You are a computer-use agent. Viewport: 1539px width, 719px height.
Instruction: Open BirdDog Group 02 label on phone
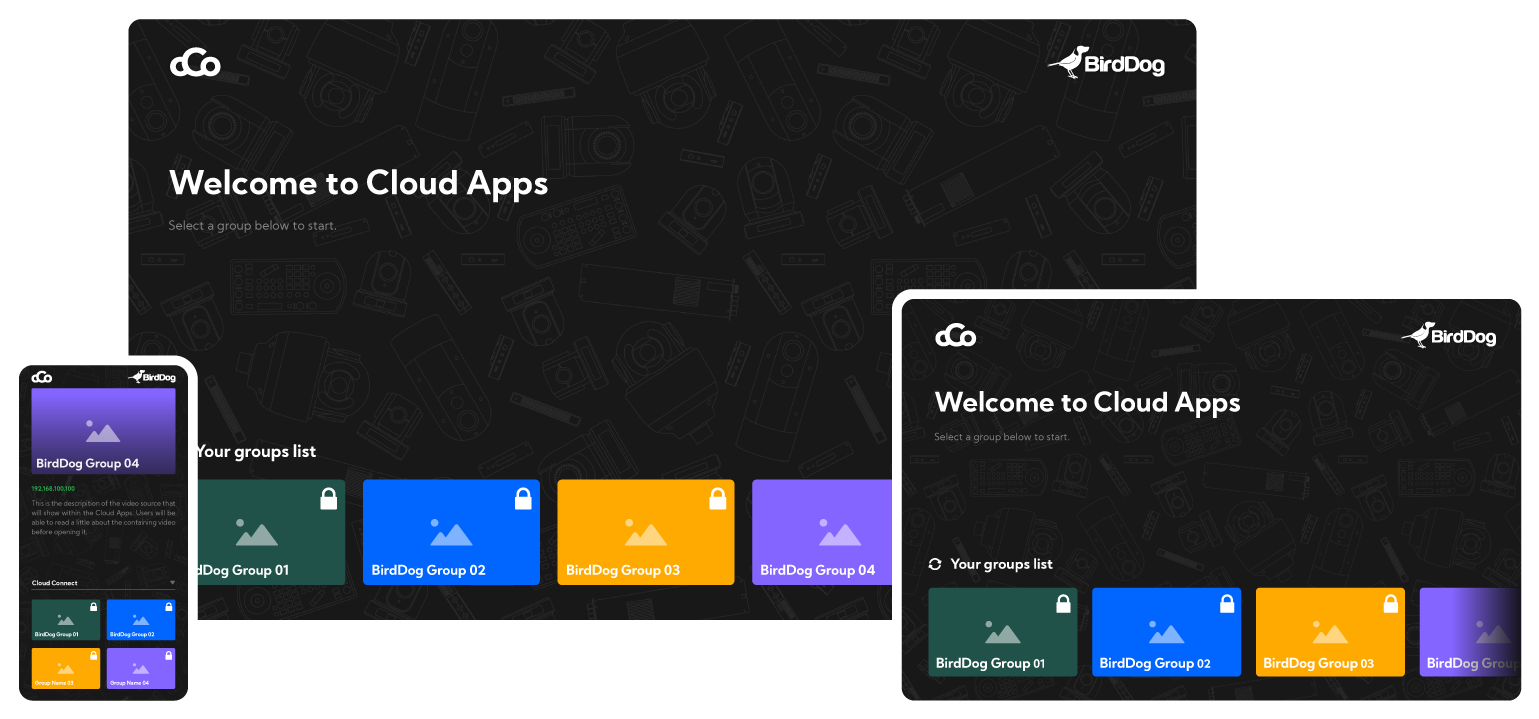(132, 634)
